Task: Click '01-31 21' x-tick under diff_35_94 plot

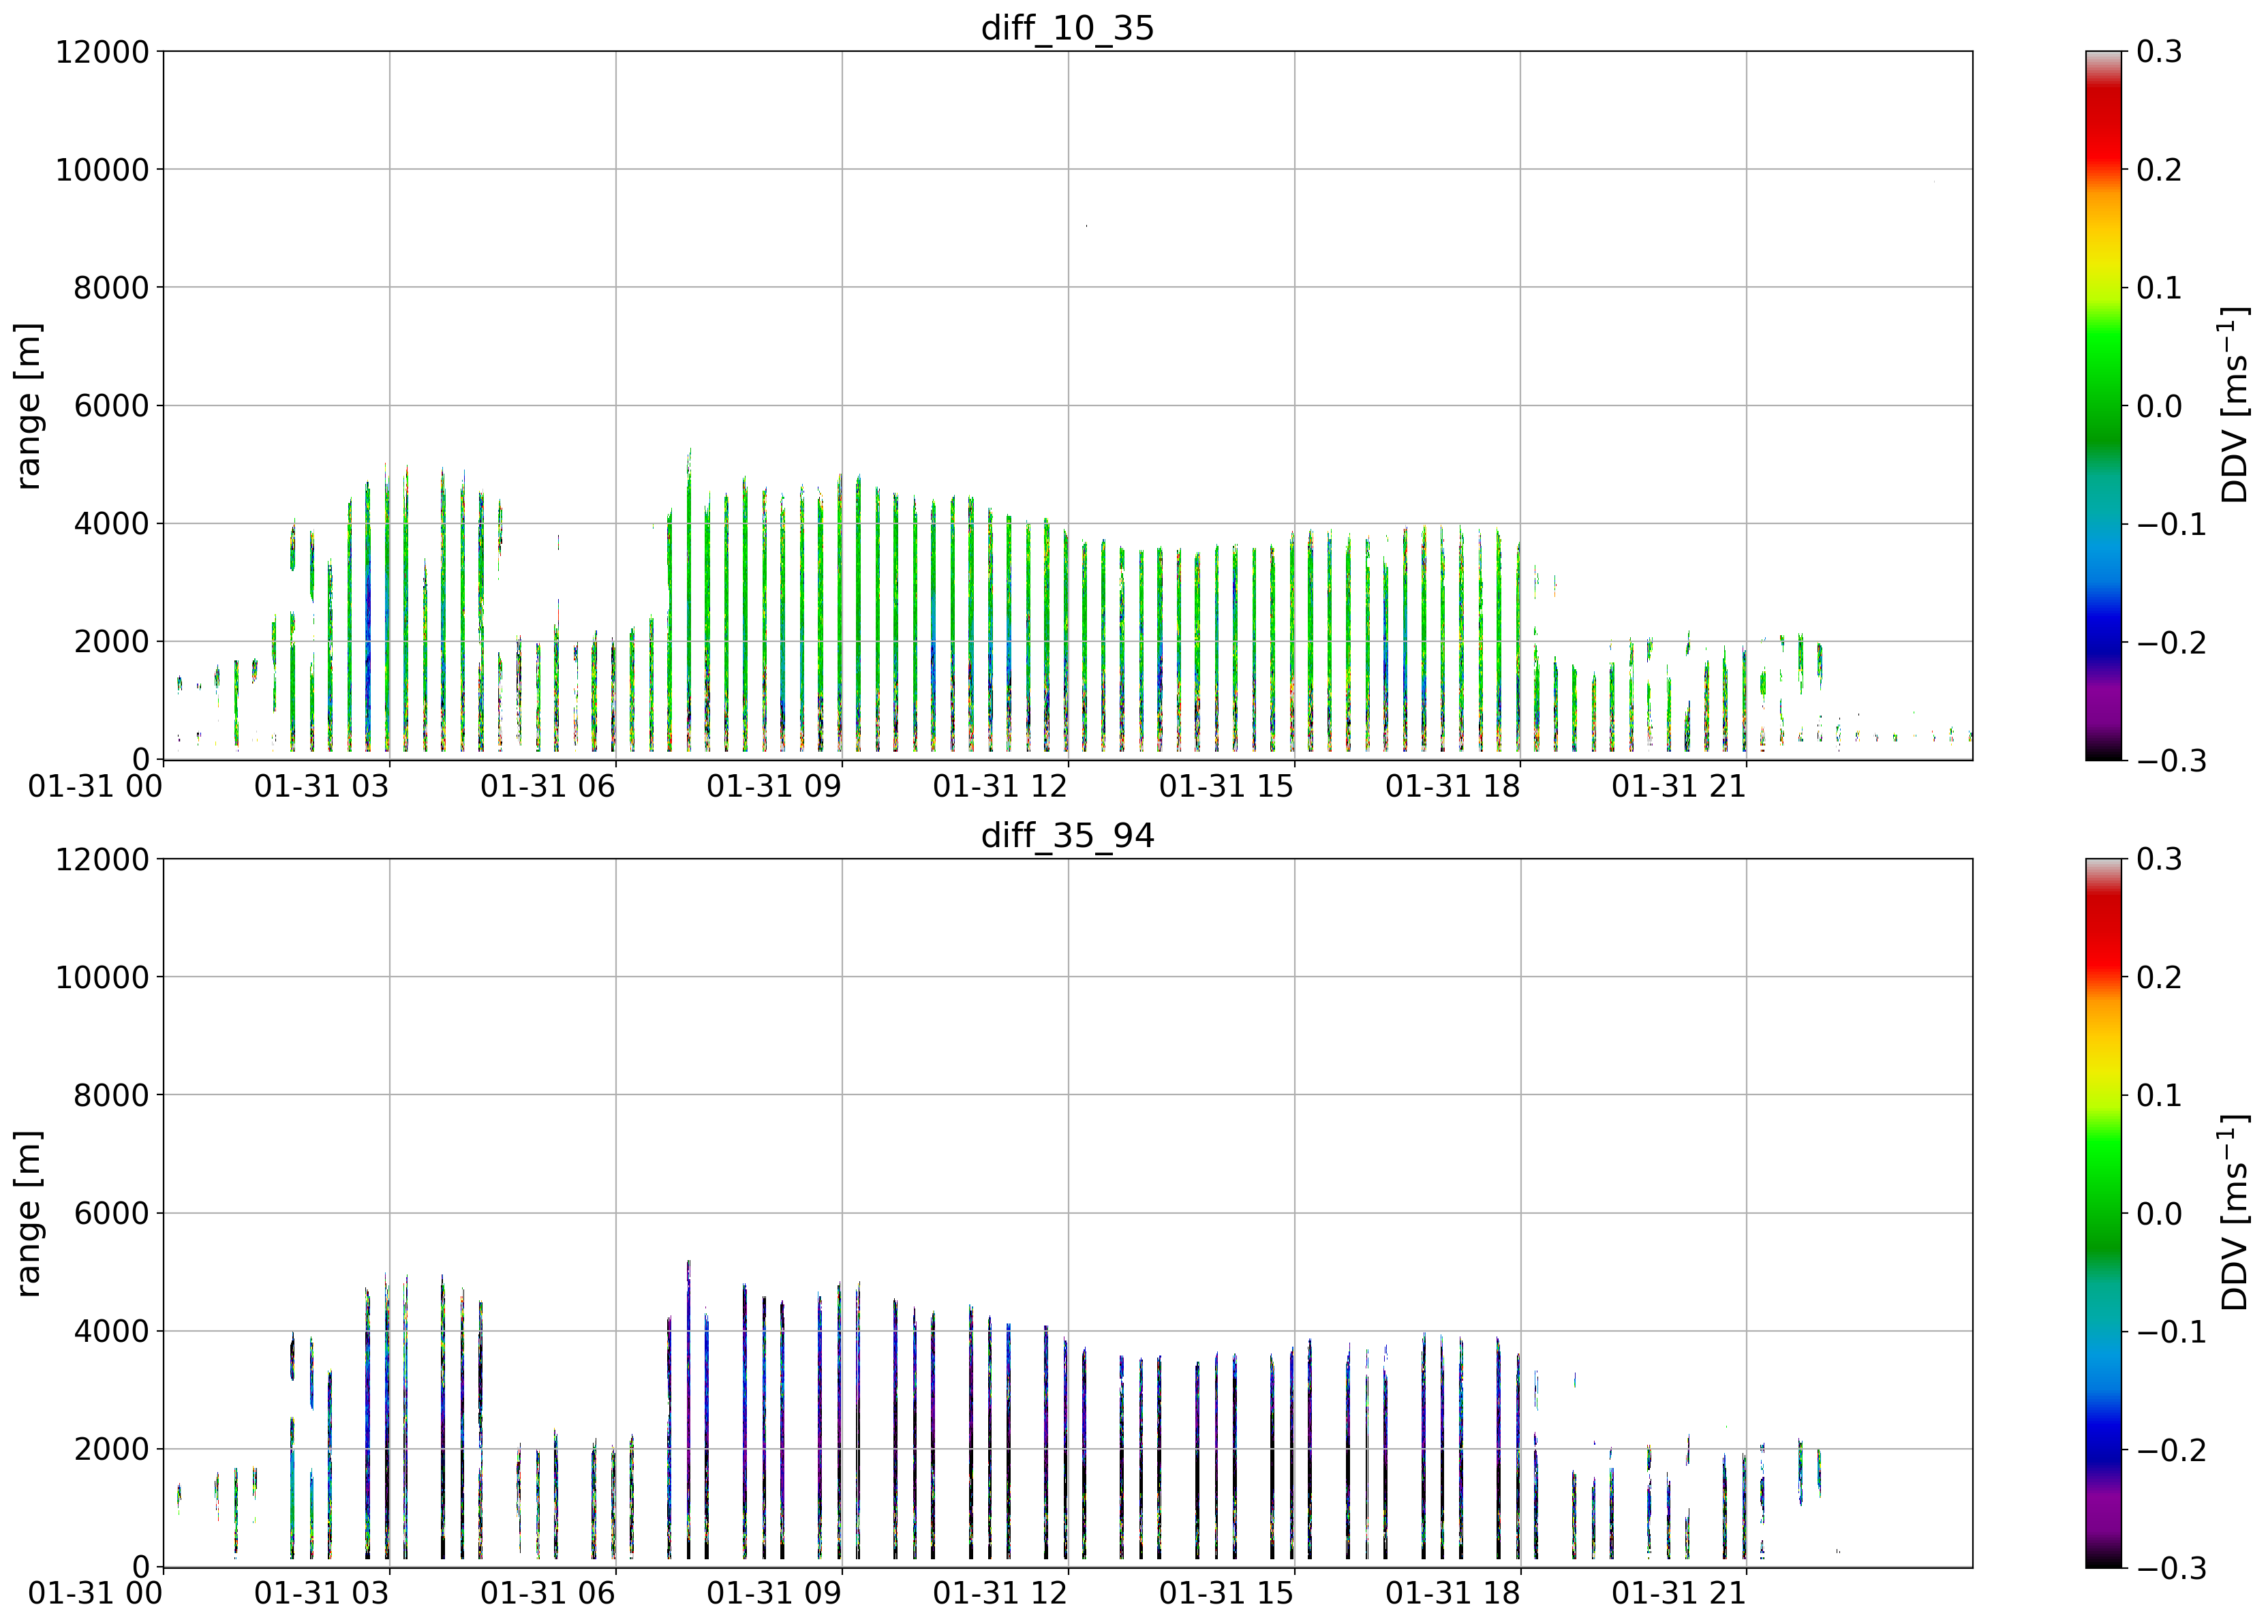Action: [1679, 1594]
